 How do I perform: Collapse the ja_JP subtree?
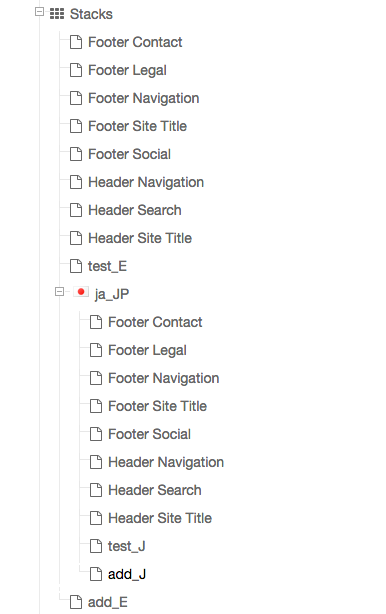(59, 292)
